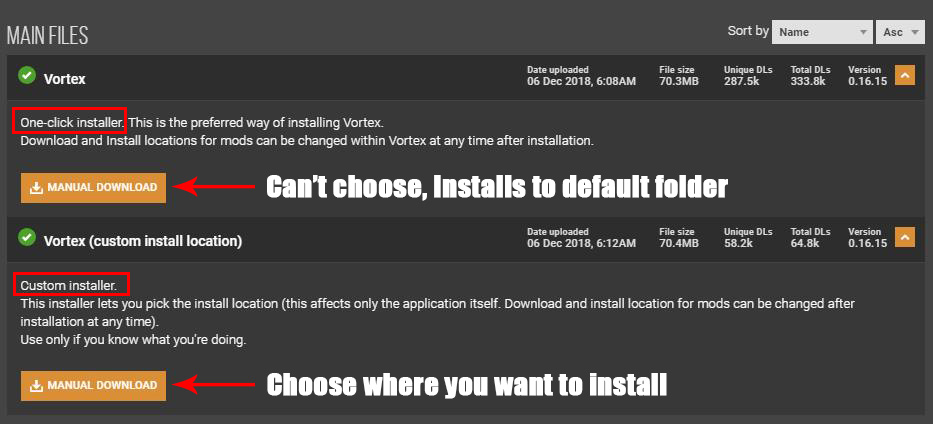This screenshot has width=933, height=424.
Task: Click the 'Sort by' label
Action: pos(748,31)
